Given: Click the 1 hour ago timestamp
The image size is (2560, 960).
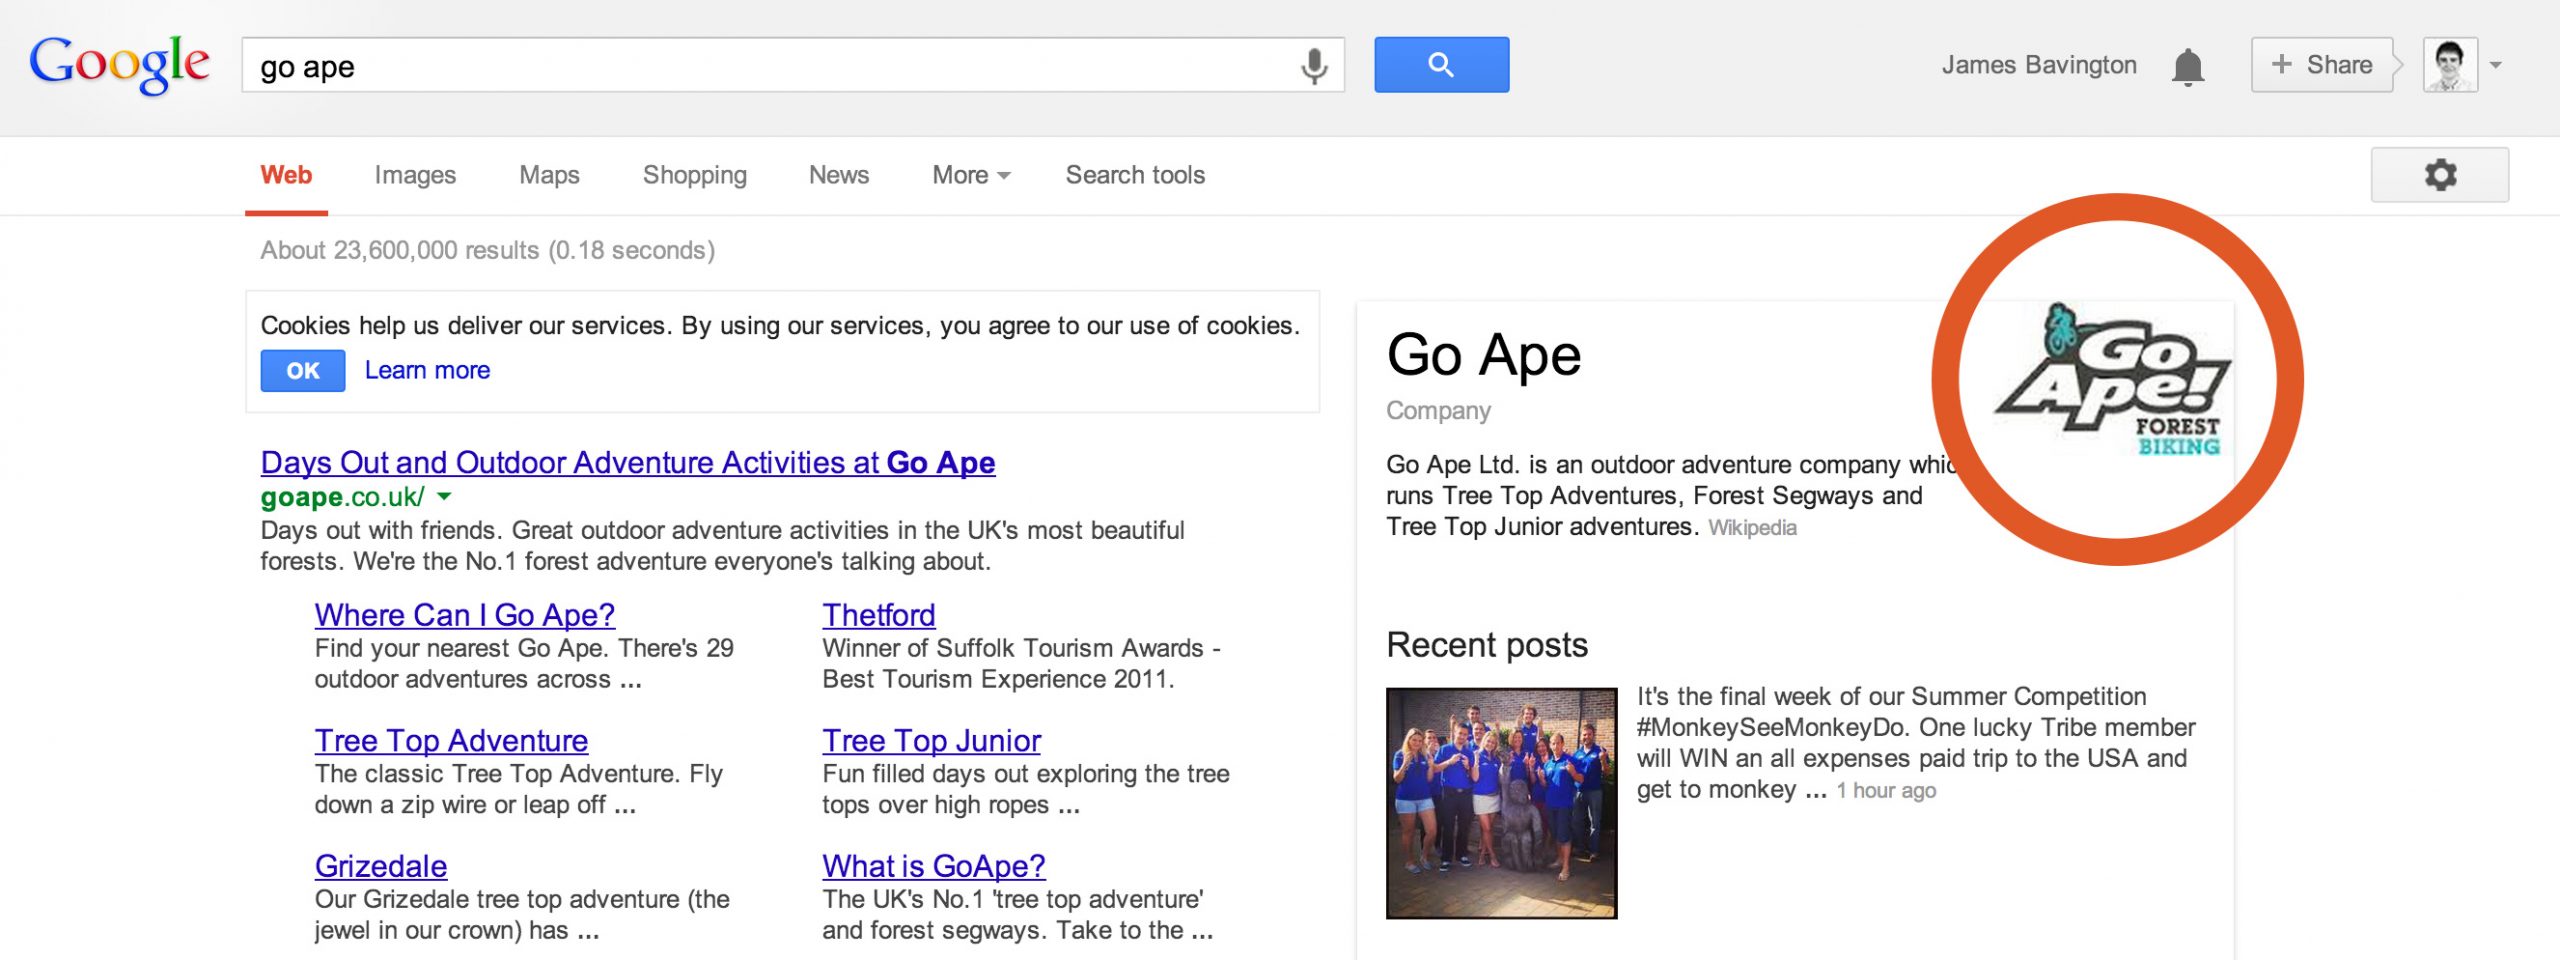Looking at the screenshot, I should tap(1886, 791).
